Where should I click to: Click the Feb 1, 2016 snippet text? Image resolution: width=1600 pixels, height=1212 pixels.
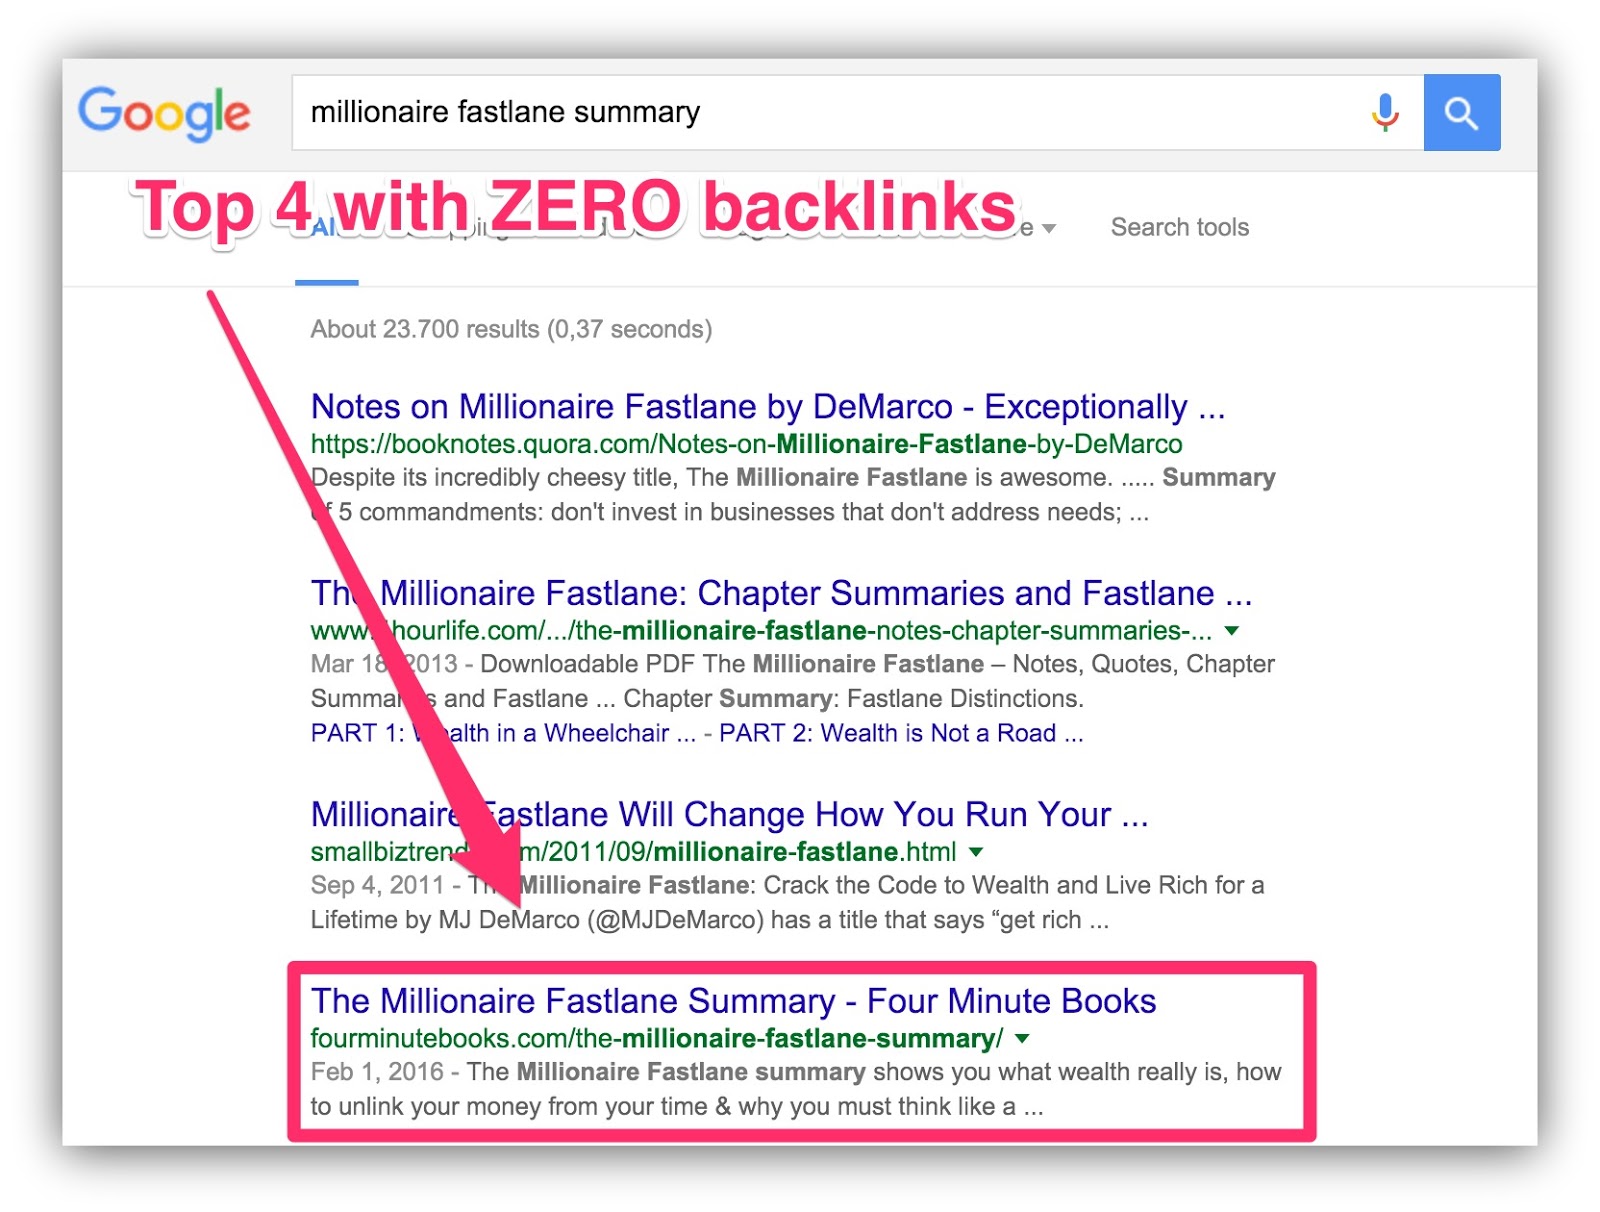click(795, 1072)
